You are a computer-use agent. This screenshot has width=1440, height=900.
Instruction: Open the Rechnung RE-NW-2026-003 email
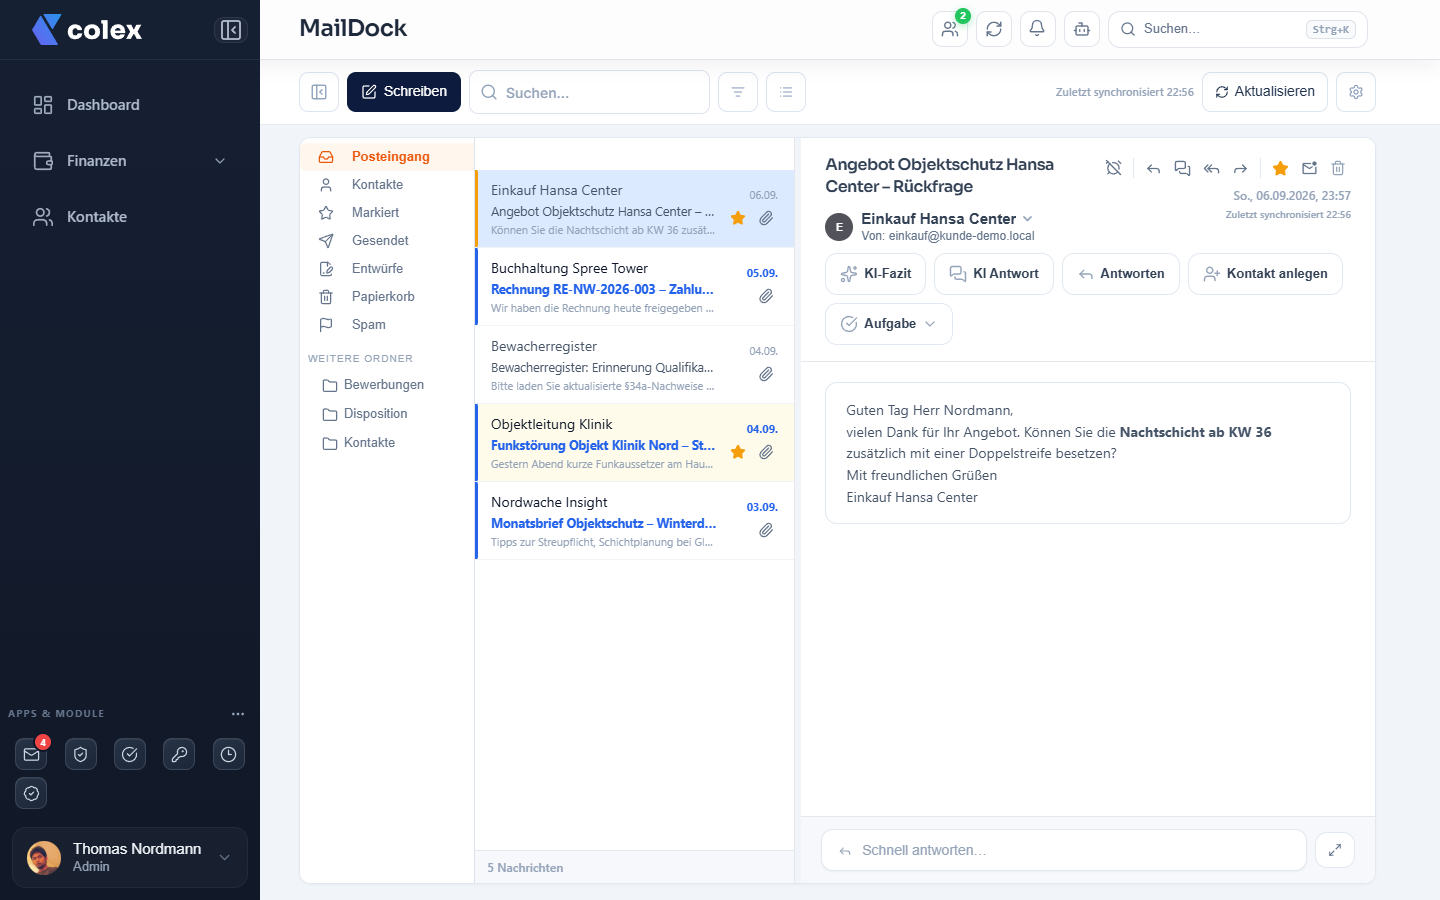(x=635, y=287)
